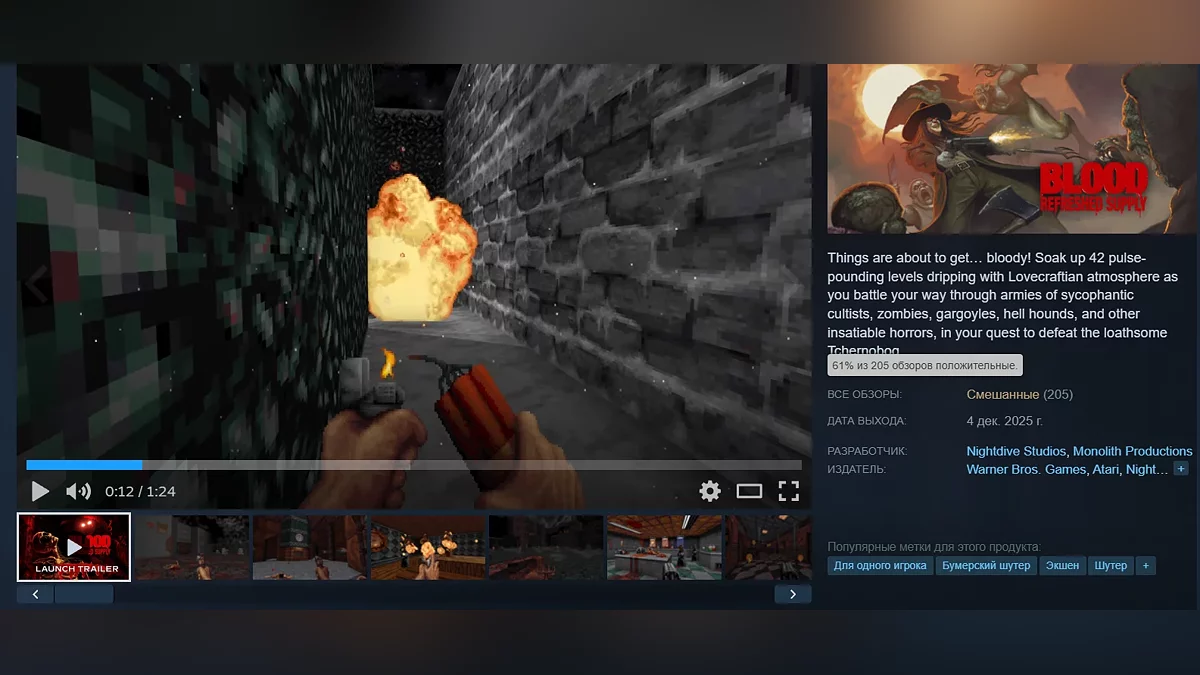1200x675 pixels.
Task: Click the ВСЕ ОБЗОРЫ label
Action: pyautogui.click(x=865, y=395)
